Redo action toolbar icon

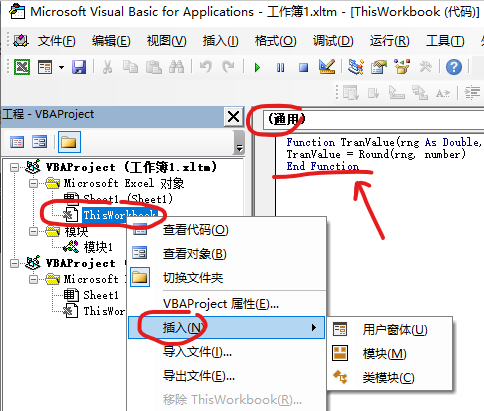[x=228, y=67]
